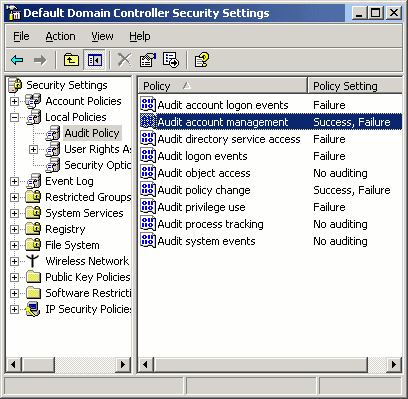Expand the Restricted Groups node
Image resolution: width=408 pixels, height=399 pixels.
tap(14, 197)
